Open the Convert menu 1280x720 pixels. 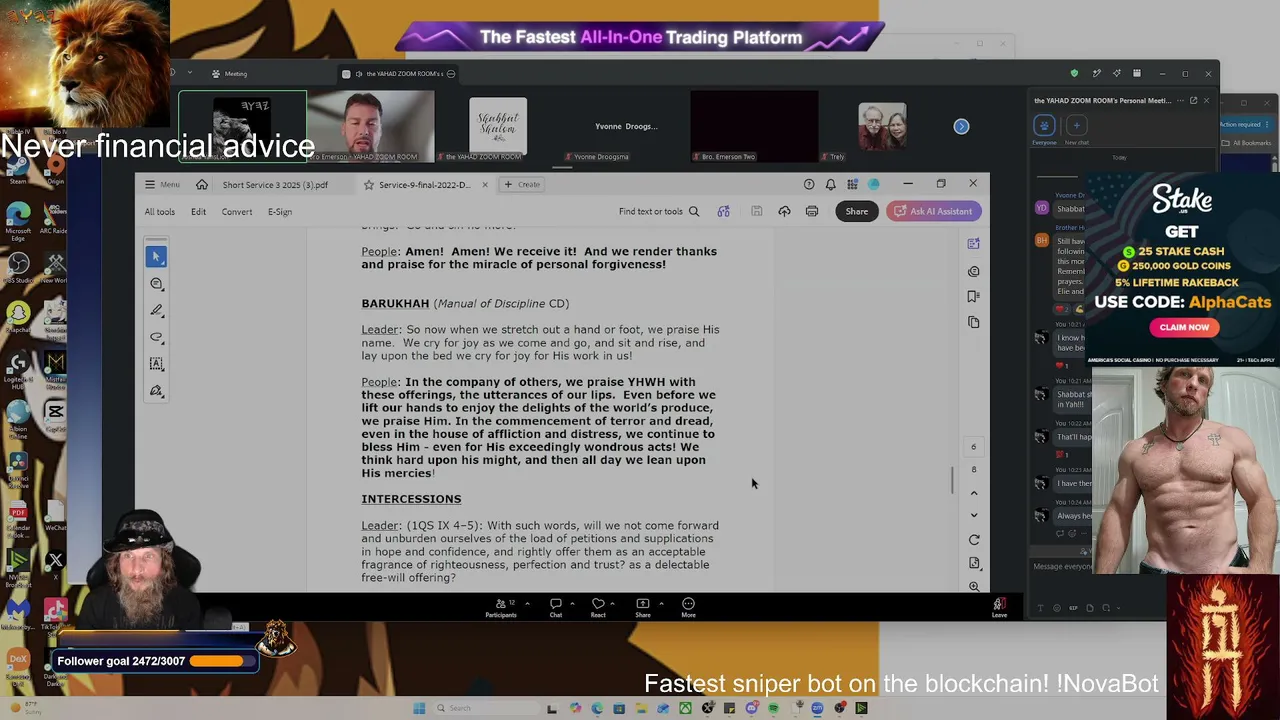pos(237,212)
